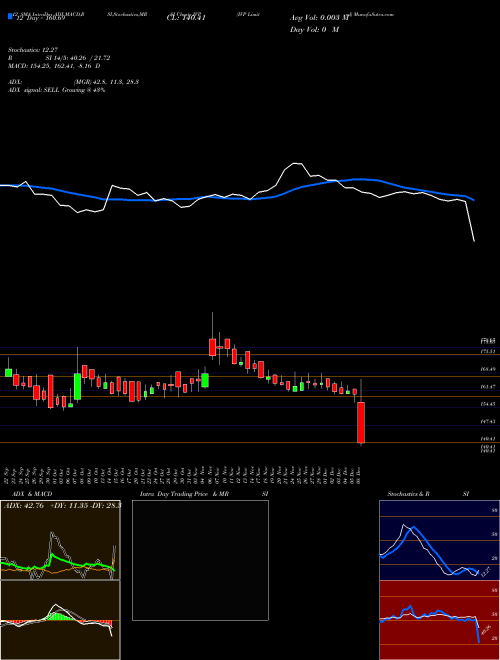Click the 'Stochastics: 12.27' readout
This screenshot has width=500, height=660.
(32, 50)
